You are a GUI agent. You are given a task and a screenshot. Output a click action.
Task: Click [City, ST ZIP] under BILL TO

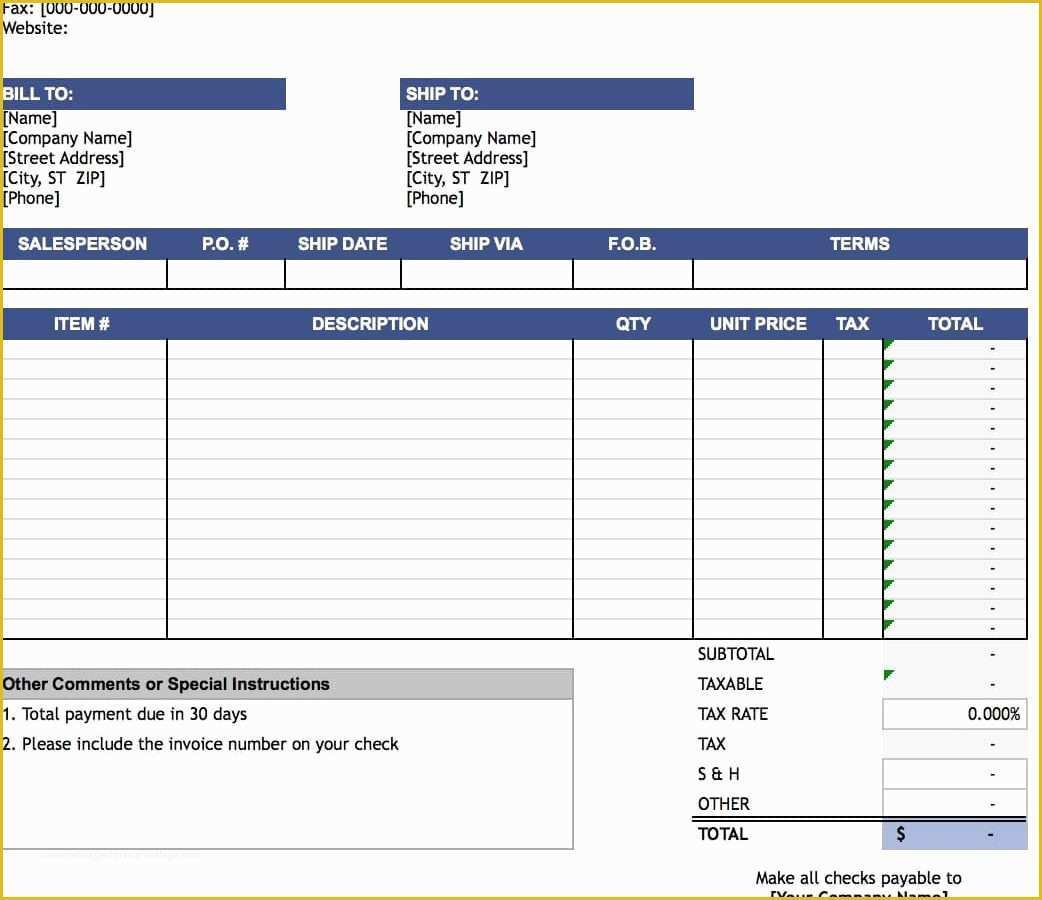point(54,178)
